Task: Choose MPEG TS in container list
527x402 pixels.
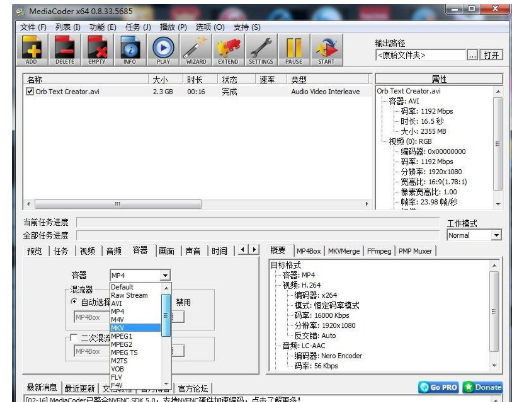Action: click(x=135, y=352)
